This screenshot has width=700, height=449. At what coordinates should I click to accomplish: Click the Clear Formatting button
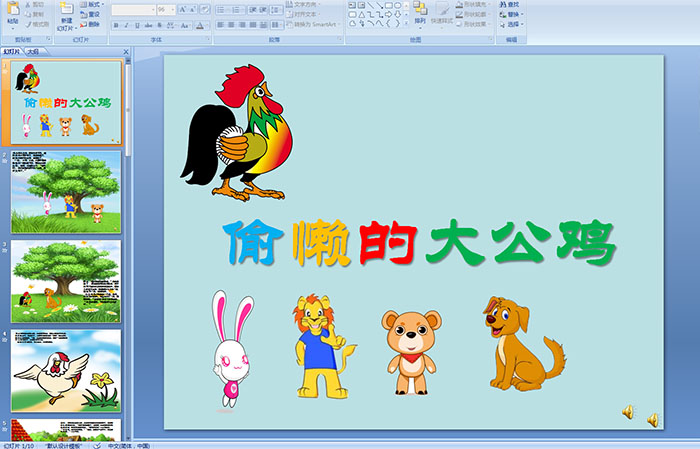click(204, 9)
